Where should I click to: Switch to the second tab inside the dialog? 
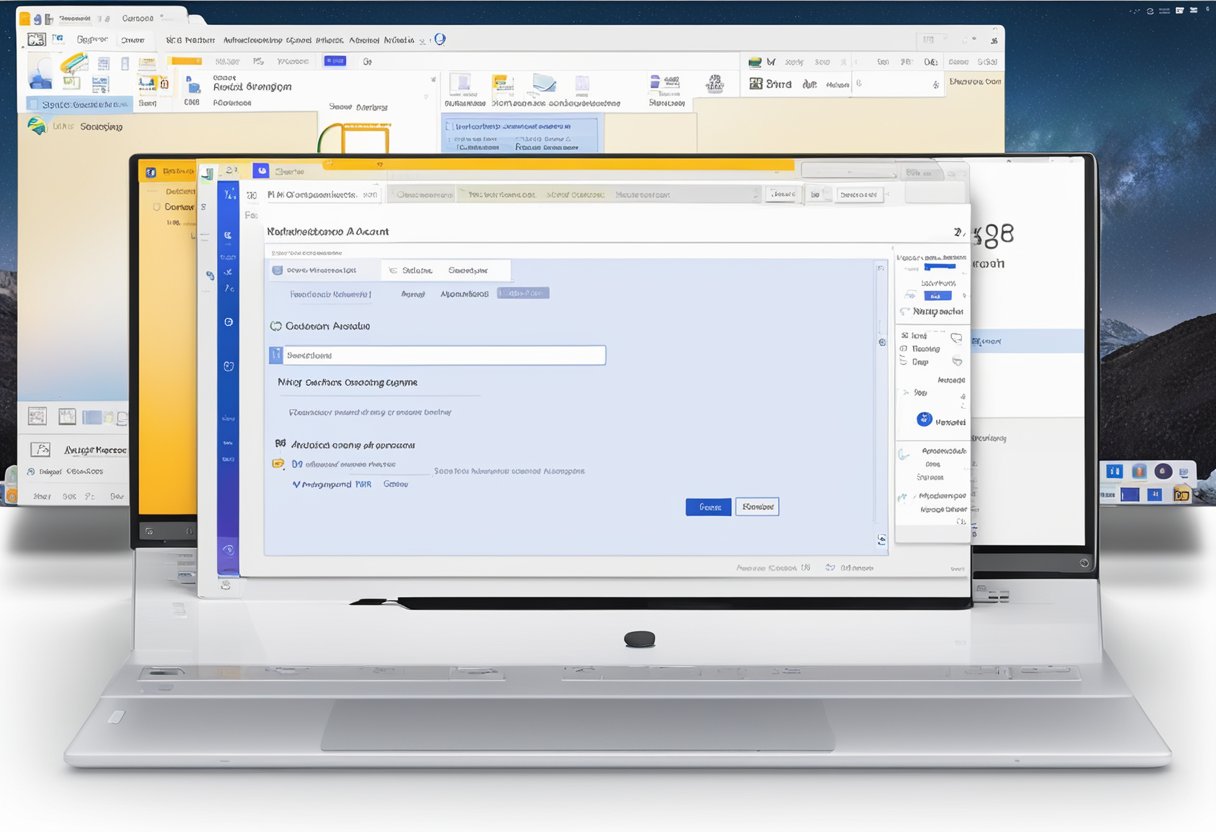412,270
